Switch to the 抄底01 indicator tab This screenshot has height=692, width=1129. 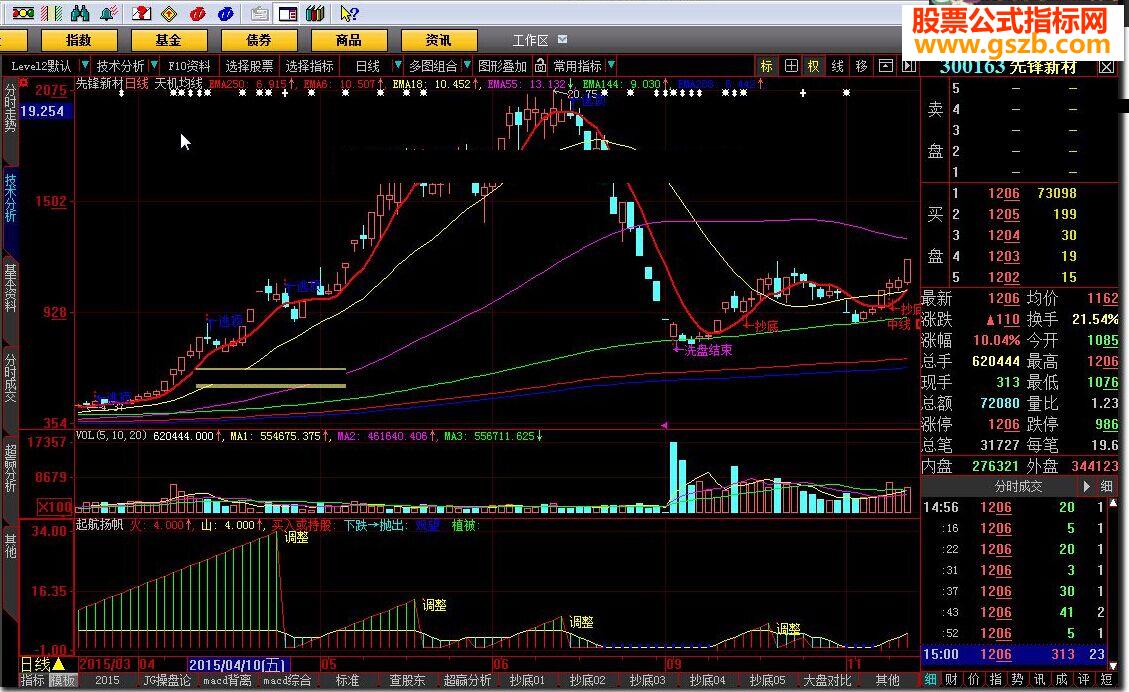tap(524, 680)
